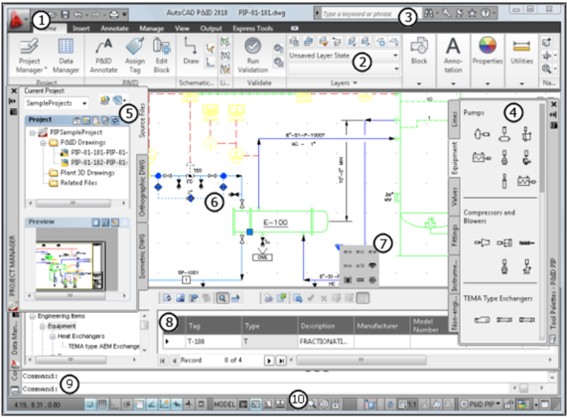Open the P&ID PIP workspace dropdown in status bar
The height and width of the screenshot is (418, 567).
tap(480, 404)
